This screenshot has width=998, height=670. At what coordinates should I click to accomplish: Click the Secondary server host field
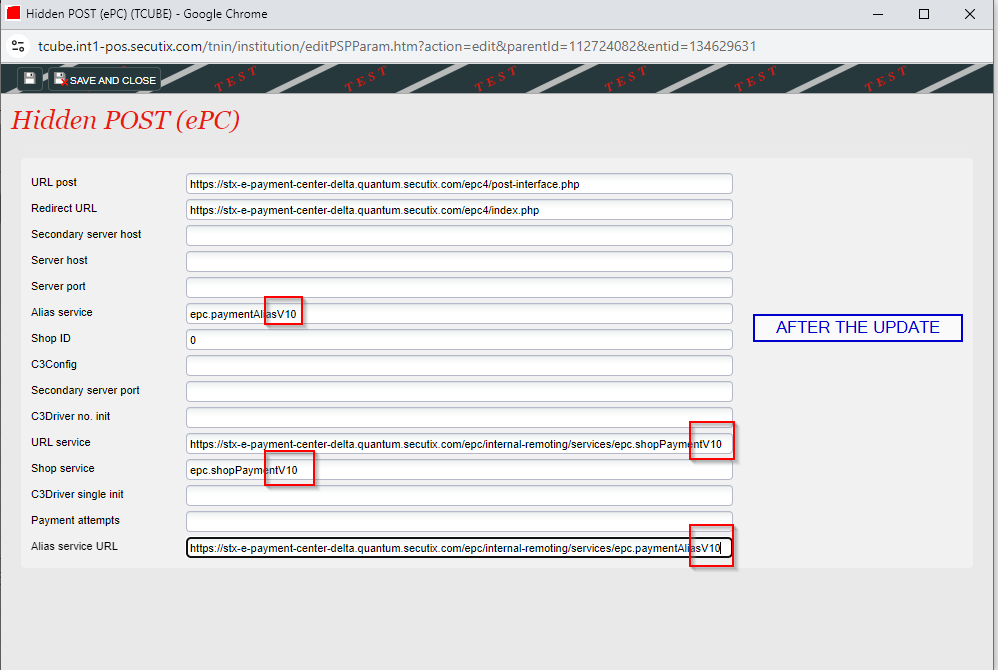point(458,235)
